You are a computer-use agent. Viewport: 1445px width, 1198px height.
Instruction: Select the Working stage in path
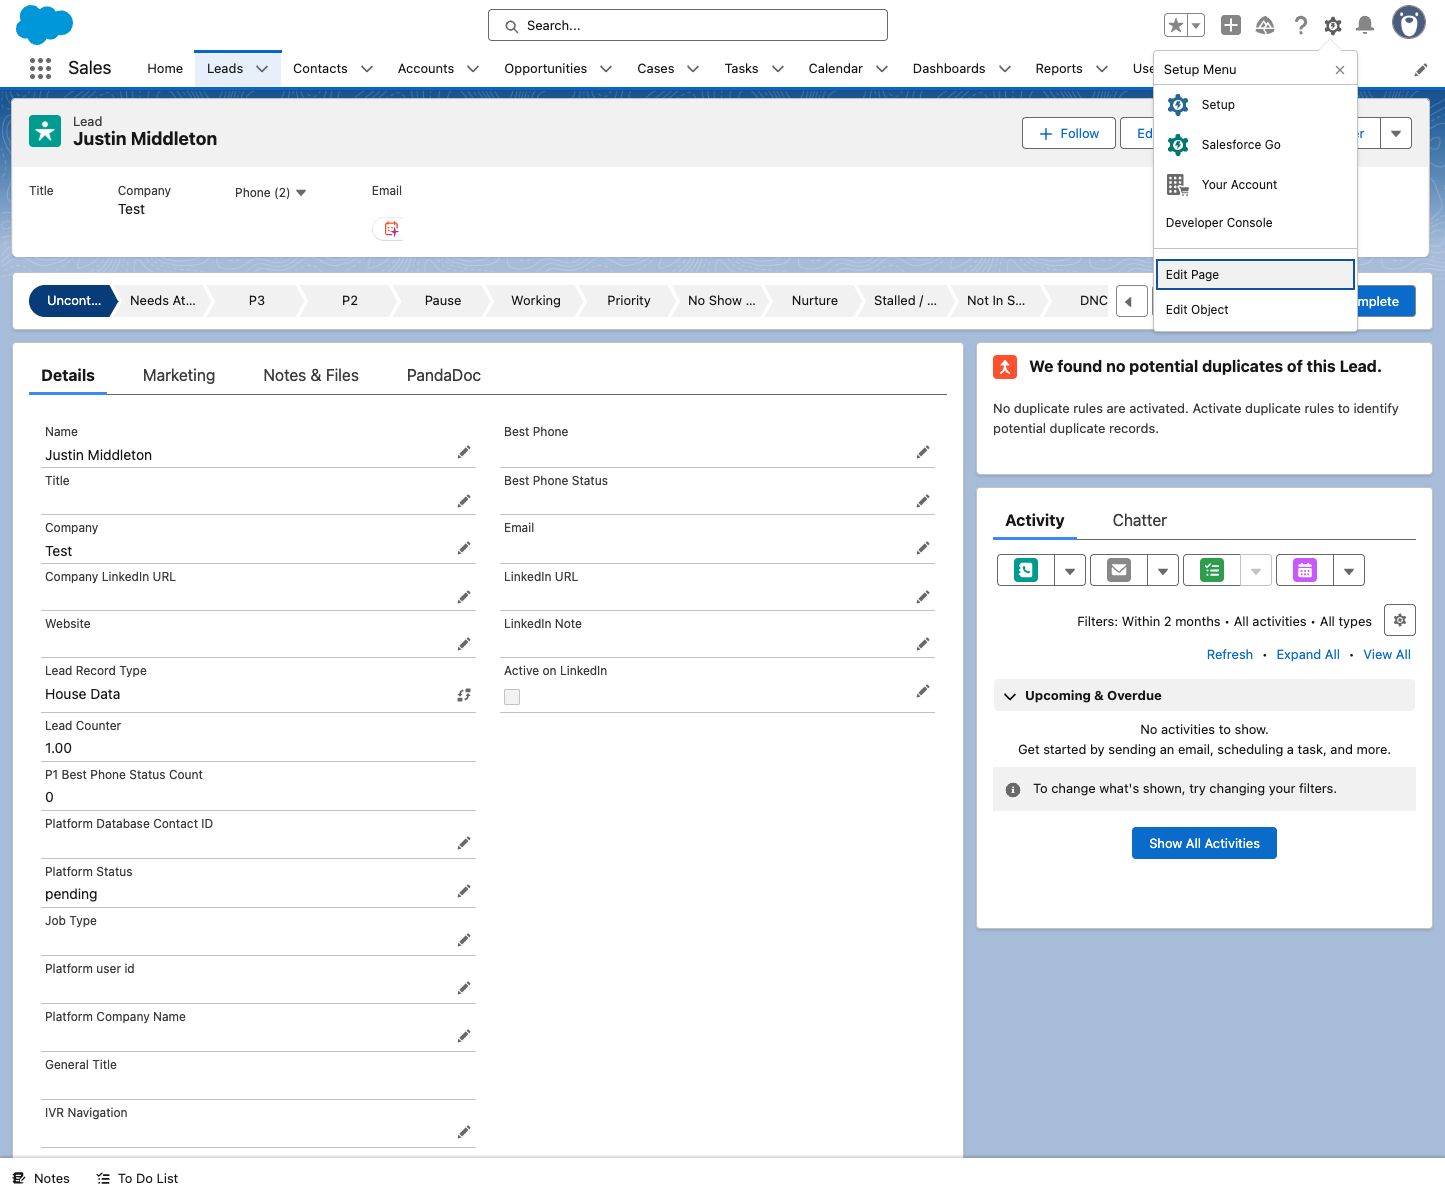click(x=536, y=301)
